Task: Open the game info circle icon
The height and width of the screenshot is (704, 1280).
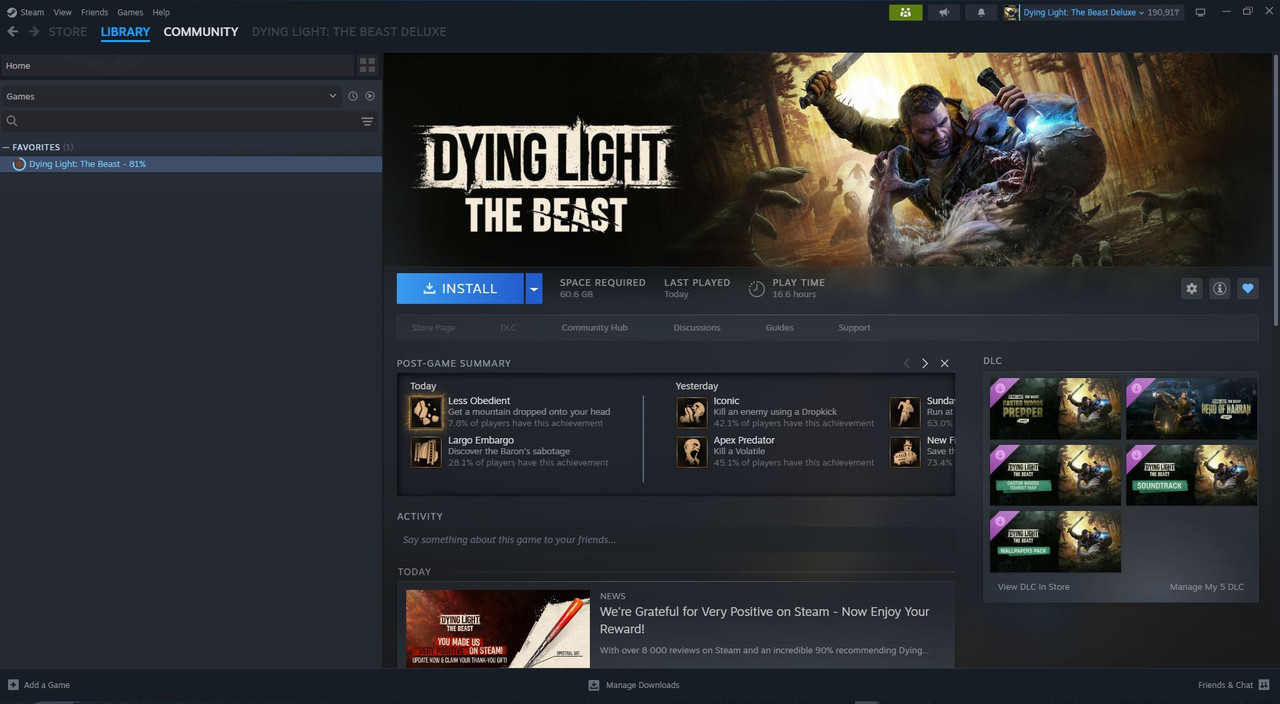Action: (x=1219, y=288)
